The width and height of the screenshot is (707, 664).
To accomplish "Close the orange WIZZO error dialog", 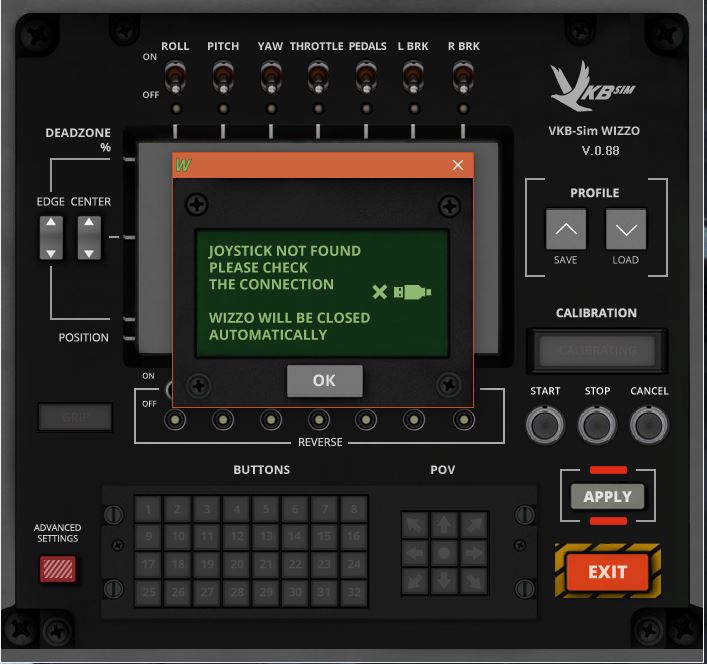I will (458, 165).
